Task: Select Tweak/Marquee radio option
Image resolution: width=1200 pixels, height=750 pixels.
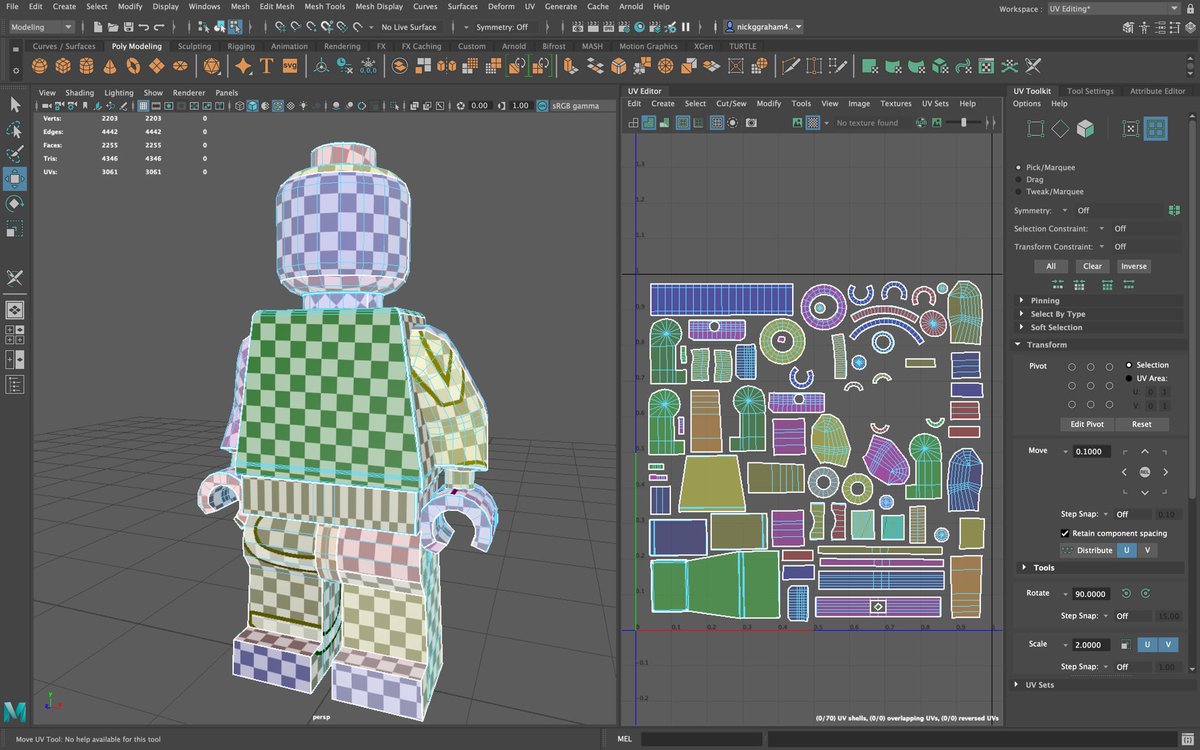Action: click(1019, 191)
